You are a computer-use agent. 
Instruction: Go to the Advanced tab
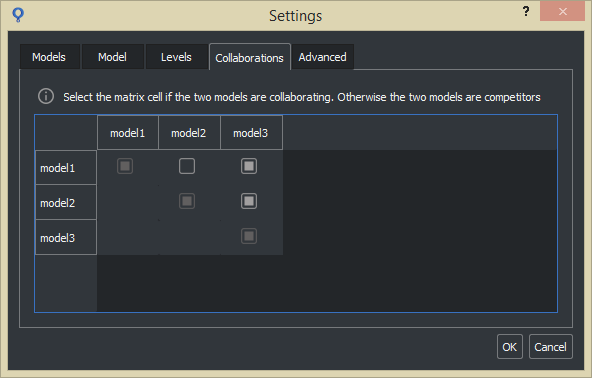coord(322,57)
